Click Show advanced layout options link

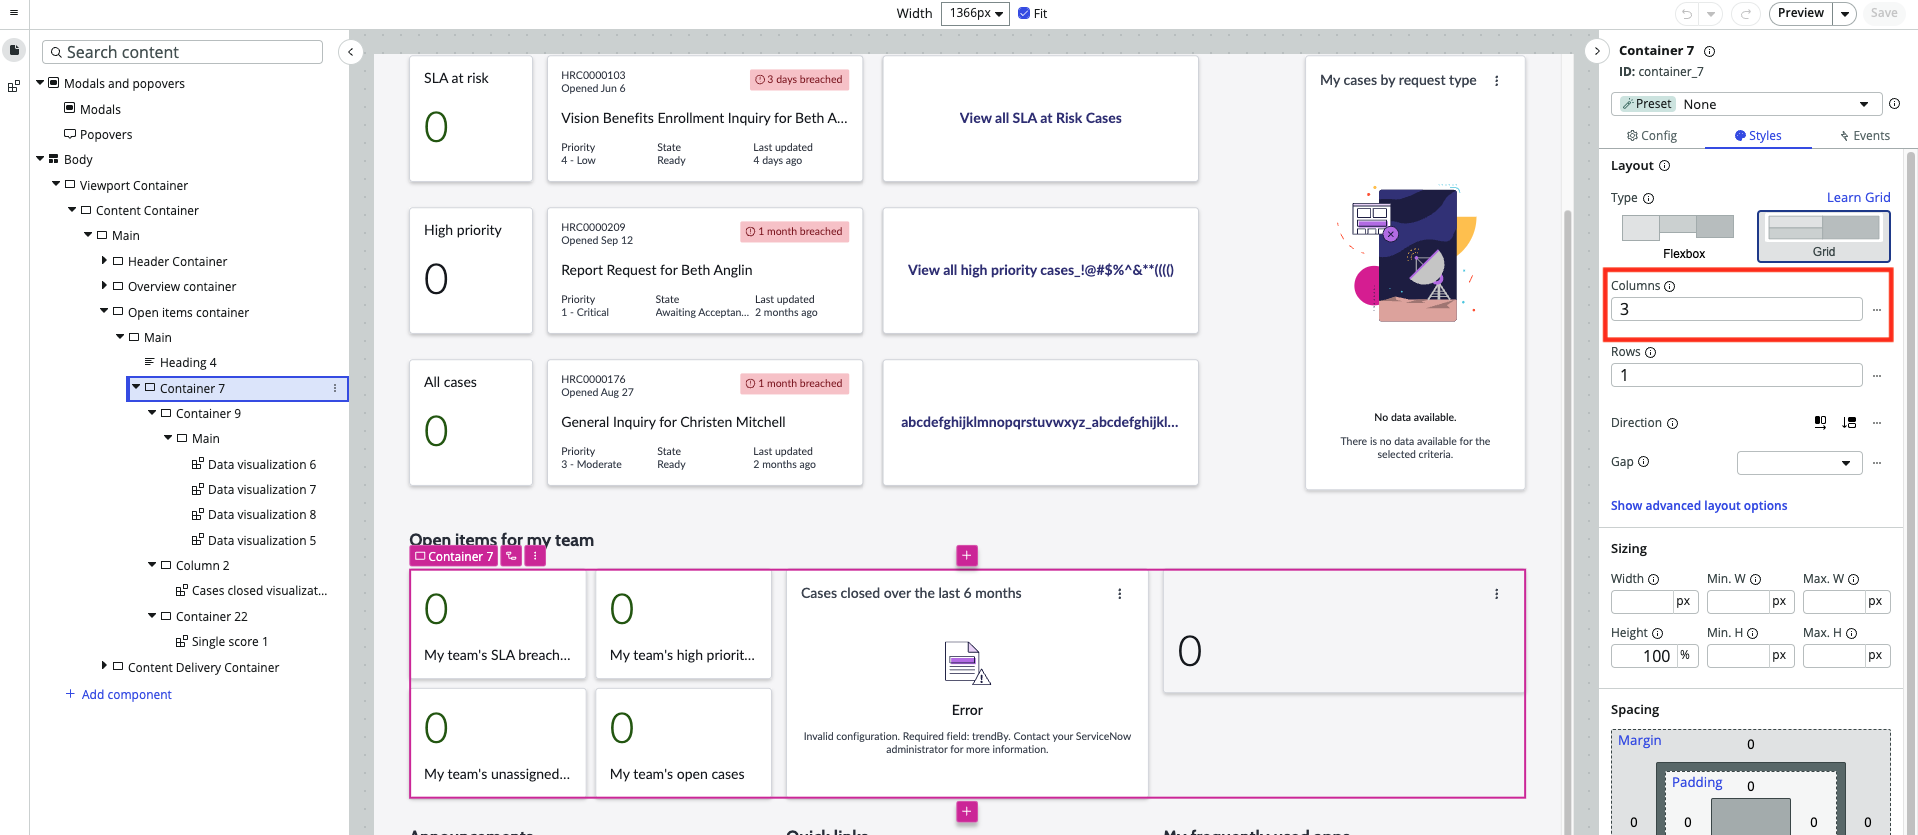(x=1699, y=506)
